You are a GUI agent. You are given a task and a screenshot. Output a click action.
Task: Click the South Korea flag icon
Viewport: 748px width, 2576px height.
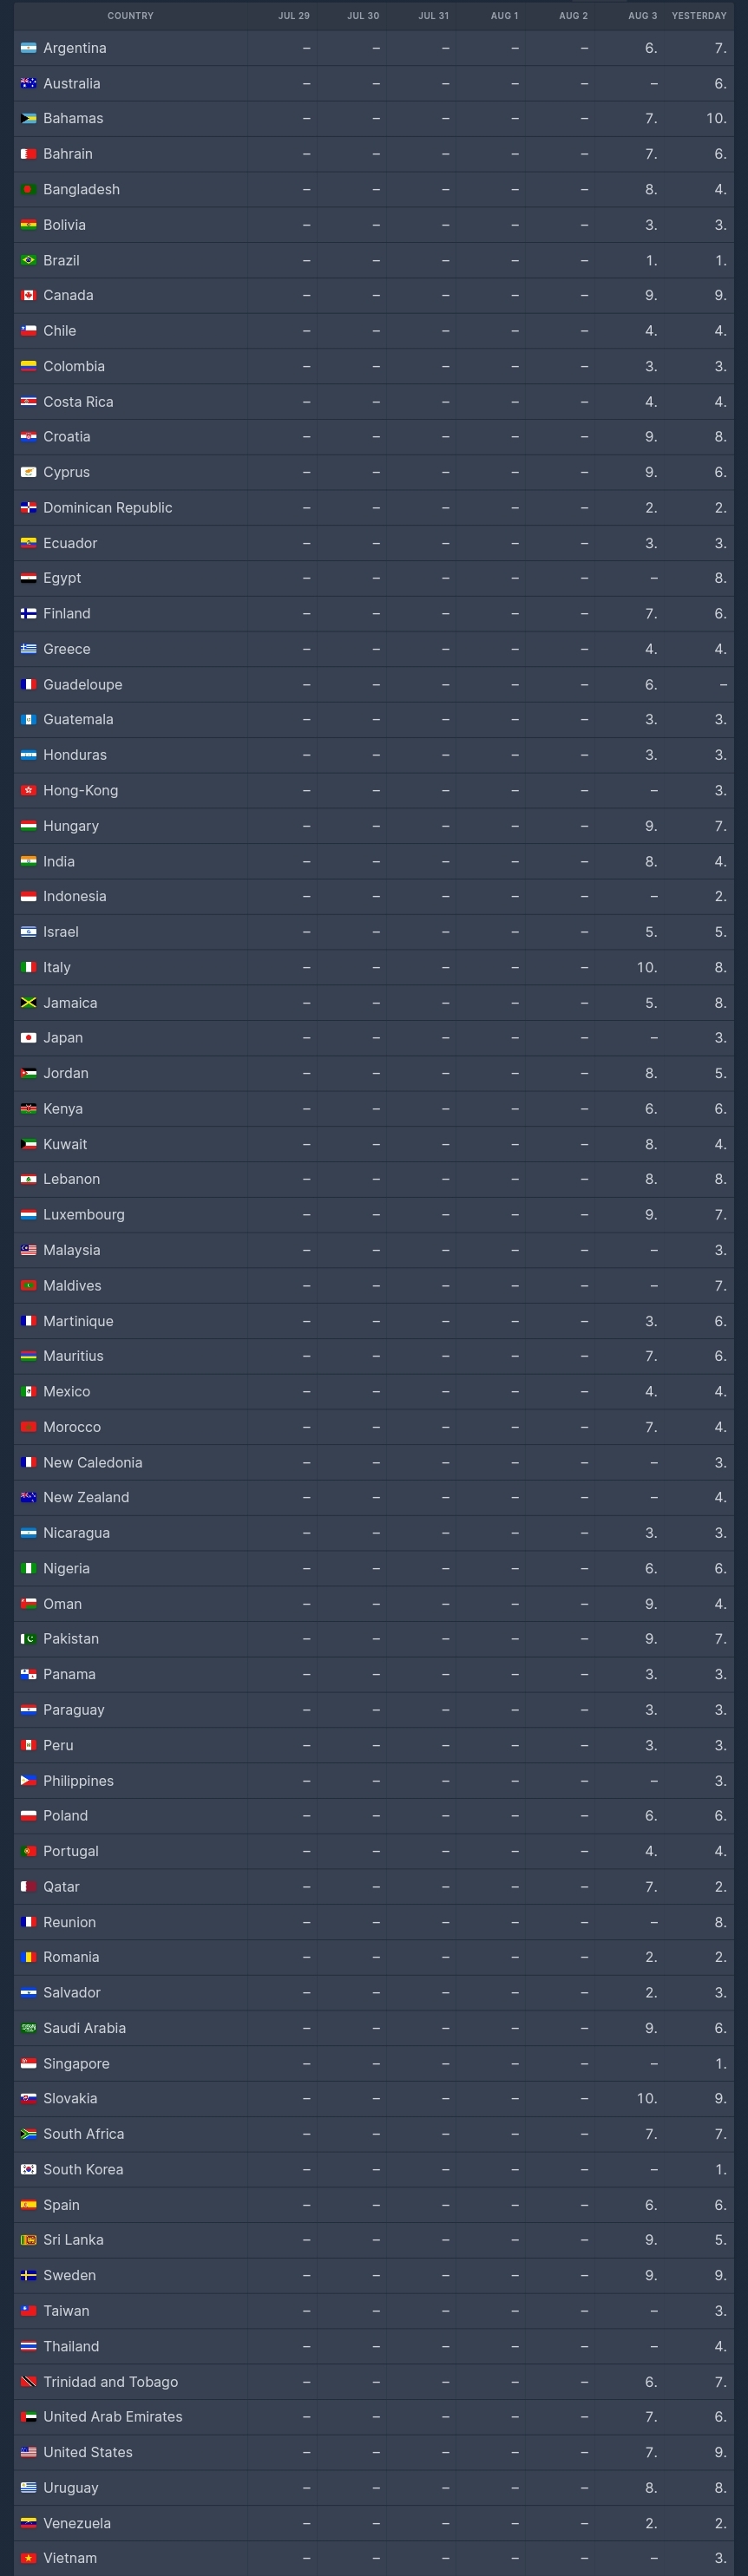[x=29, y=2169]
